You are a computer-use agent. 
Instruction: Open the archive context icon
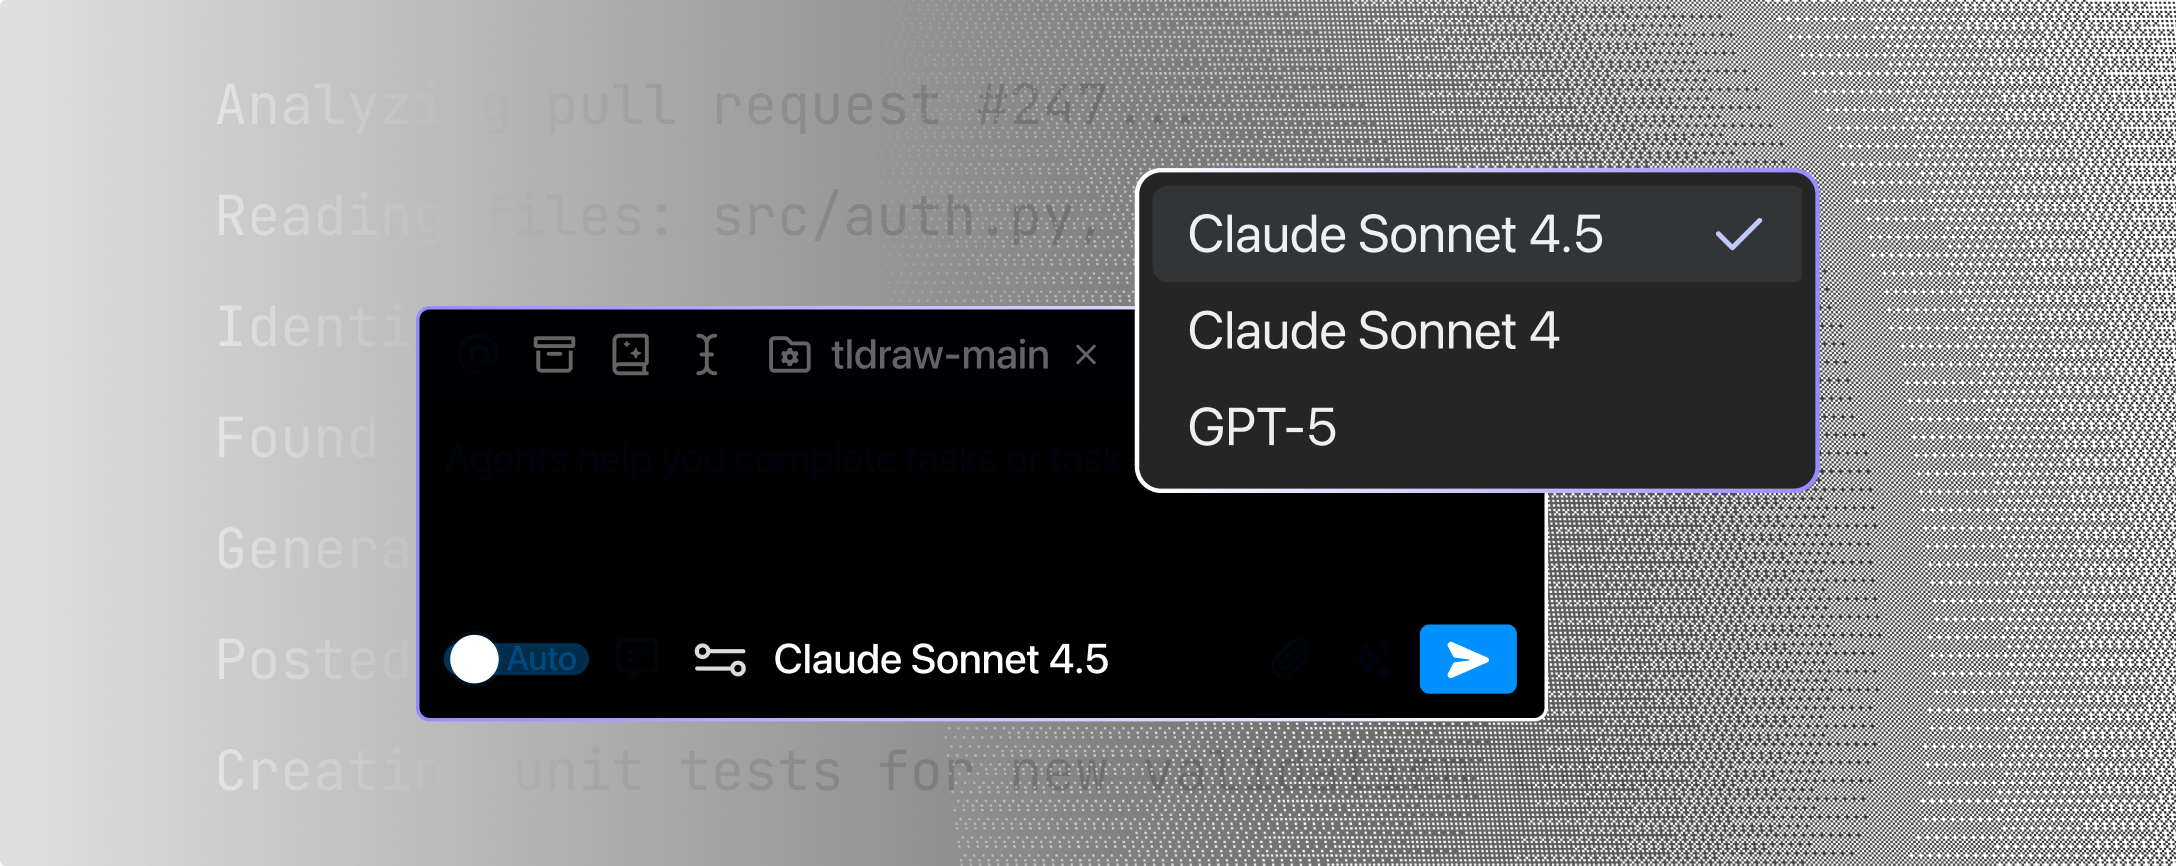(556, 355)
